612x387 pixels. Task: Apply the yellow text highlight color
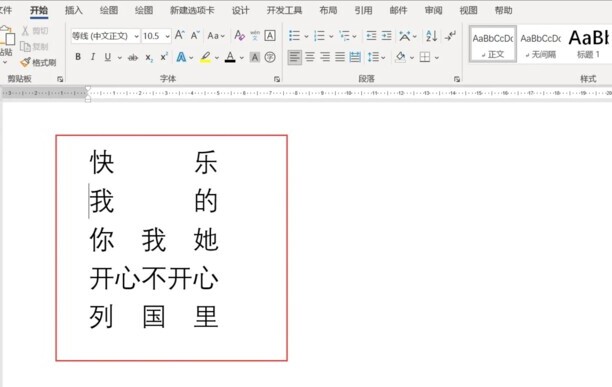point(206,57)
